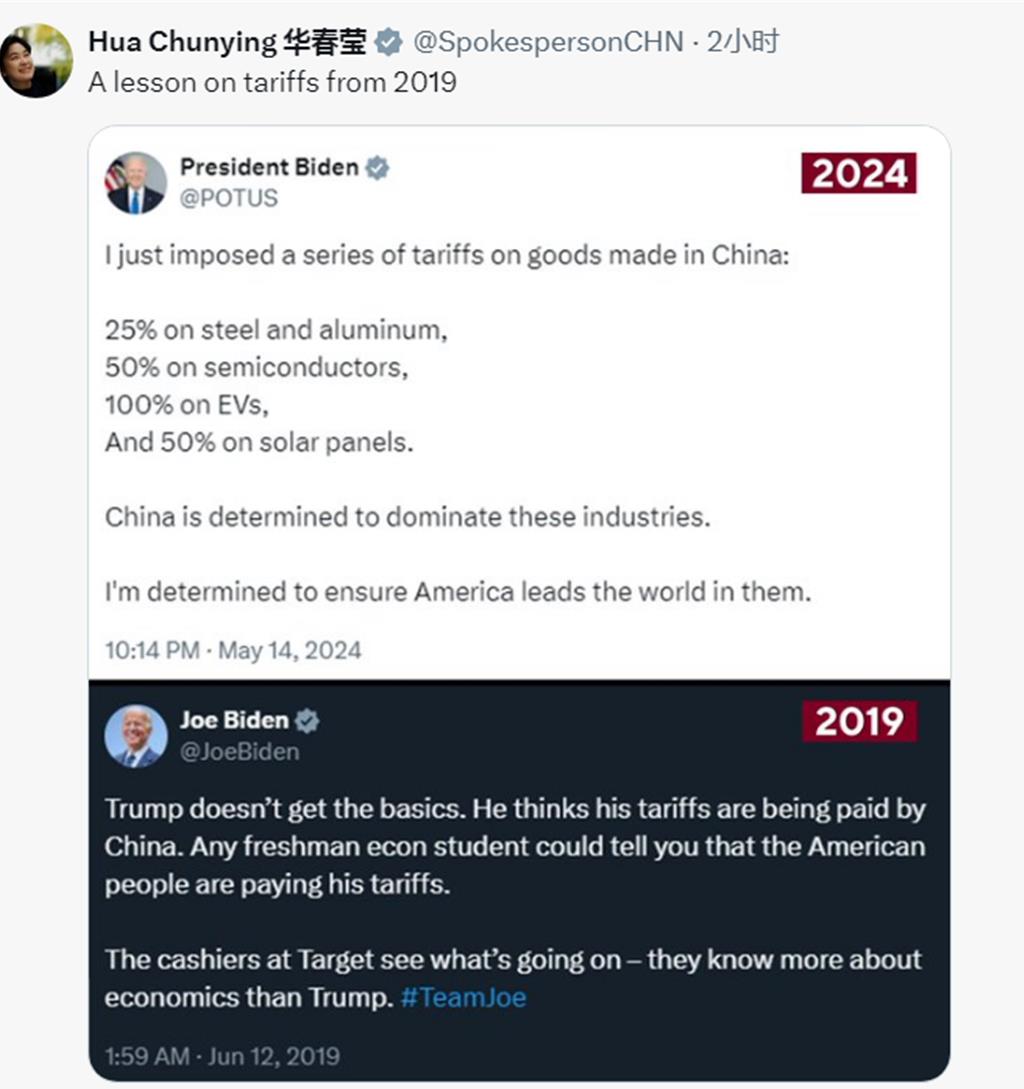This screenshot has height=1089, width=1024.
Task: Open the President Biden account name
Action: 268,167
